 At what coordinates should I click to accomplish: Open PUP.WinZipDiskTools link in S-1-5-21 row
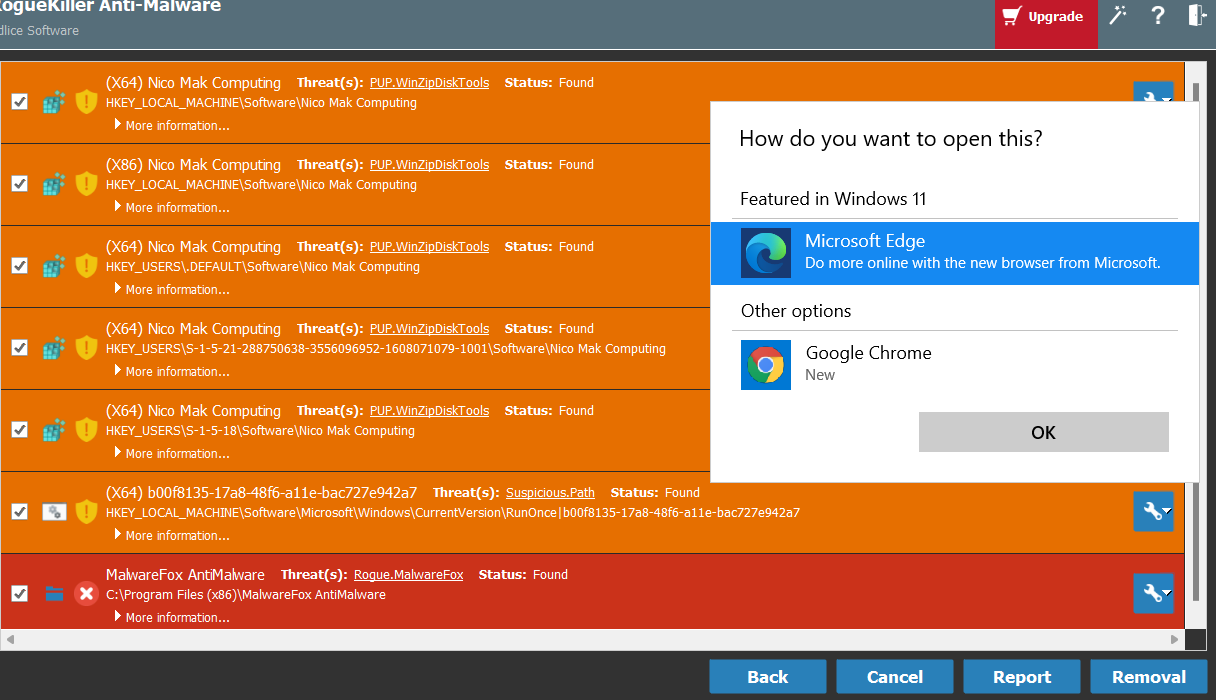point(430,329)
